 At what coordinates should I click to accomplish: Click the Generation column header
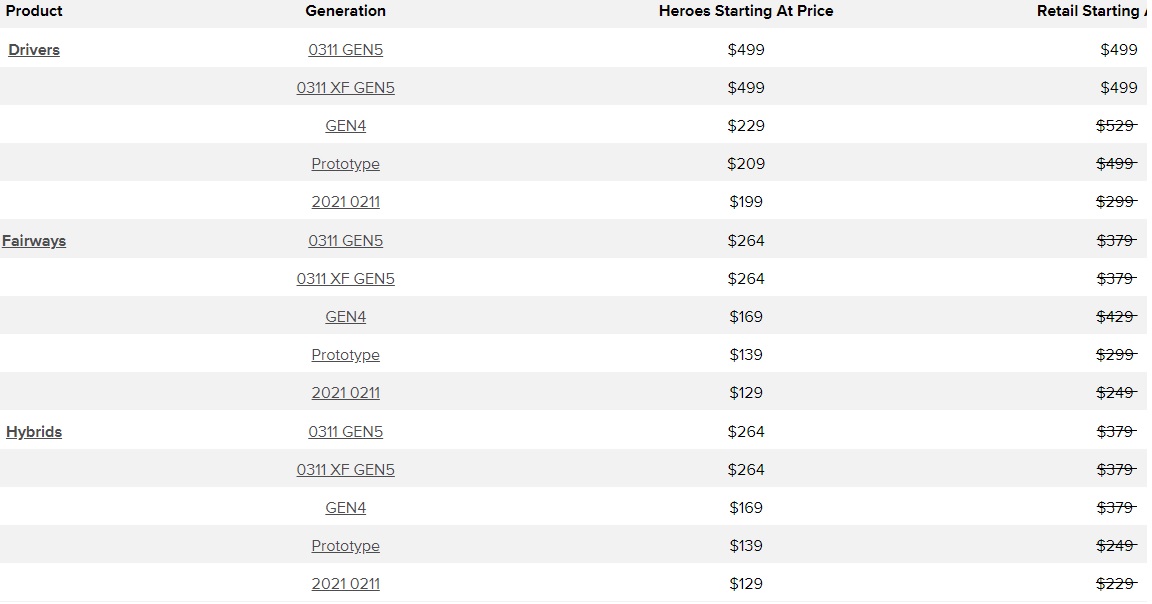pos(345,11)
